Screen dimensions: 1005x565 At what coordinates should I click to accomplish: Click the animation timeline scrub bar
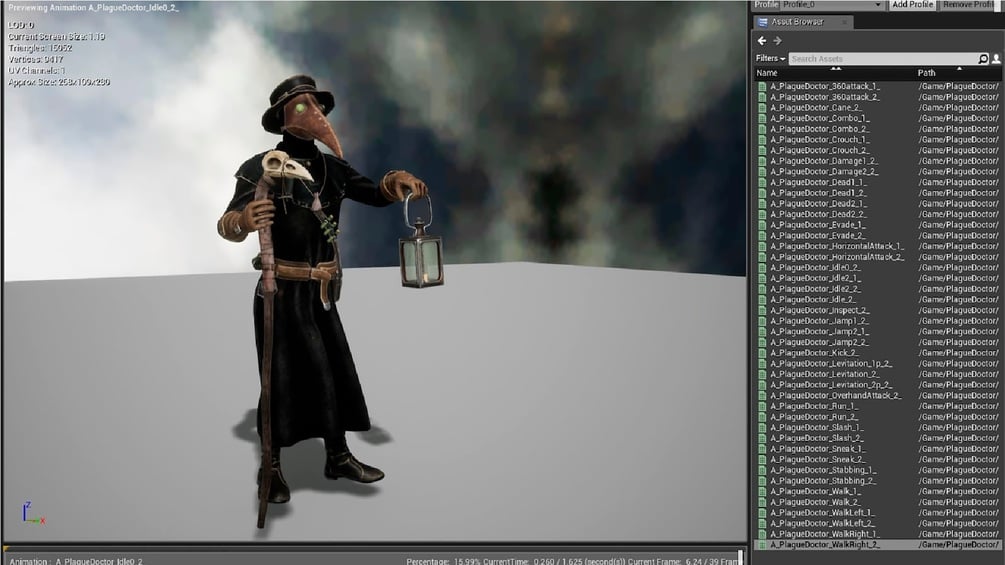pos(374,550)
